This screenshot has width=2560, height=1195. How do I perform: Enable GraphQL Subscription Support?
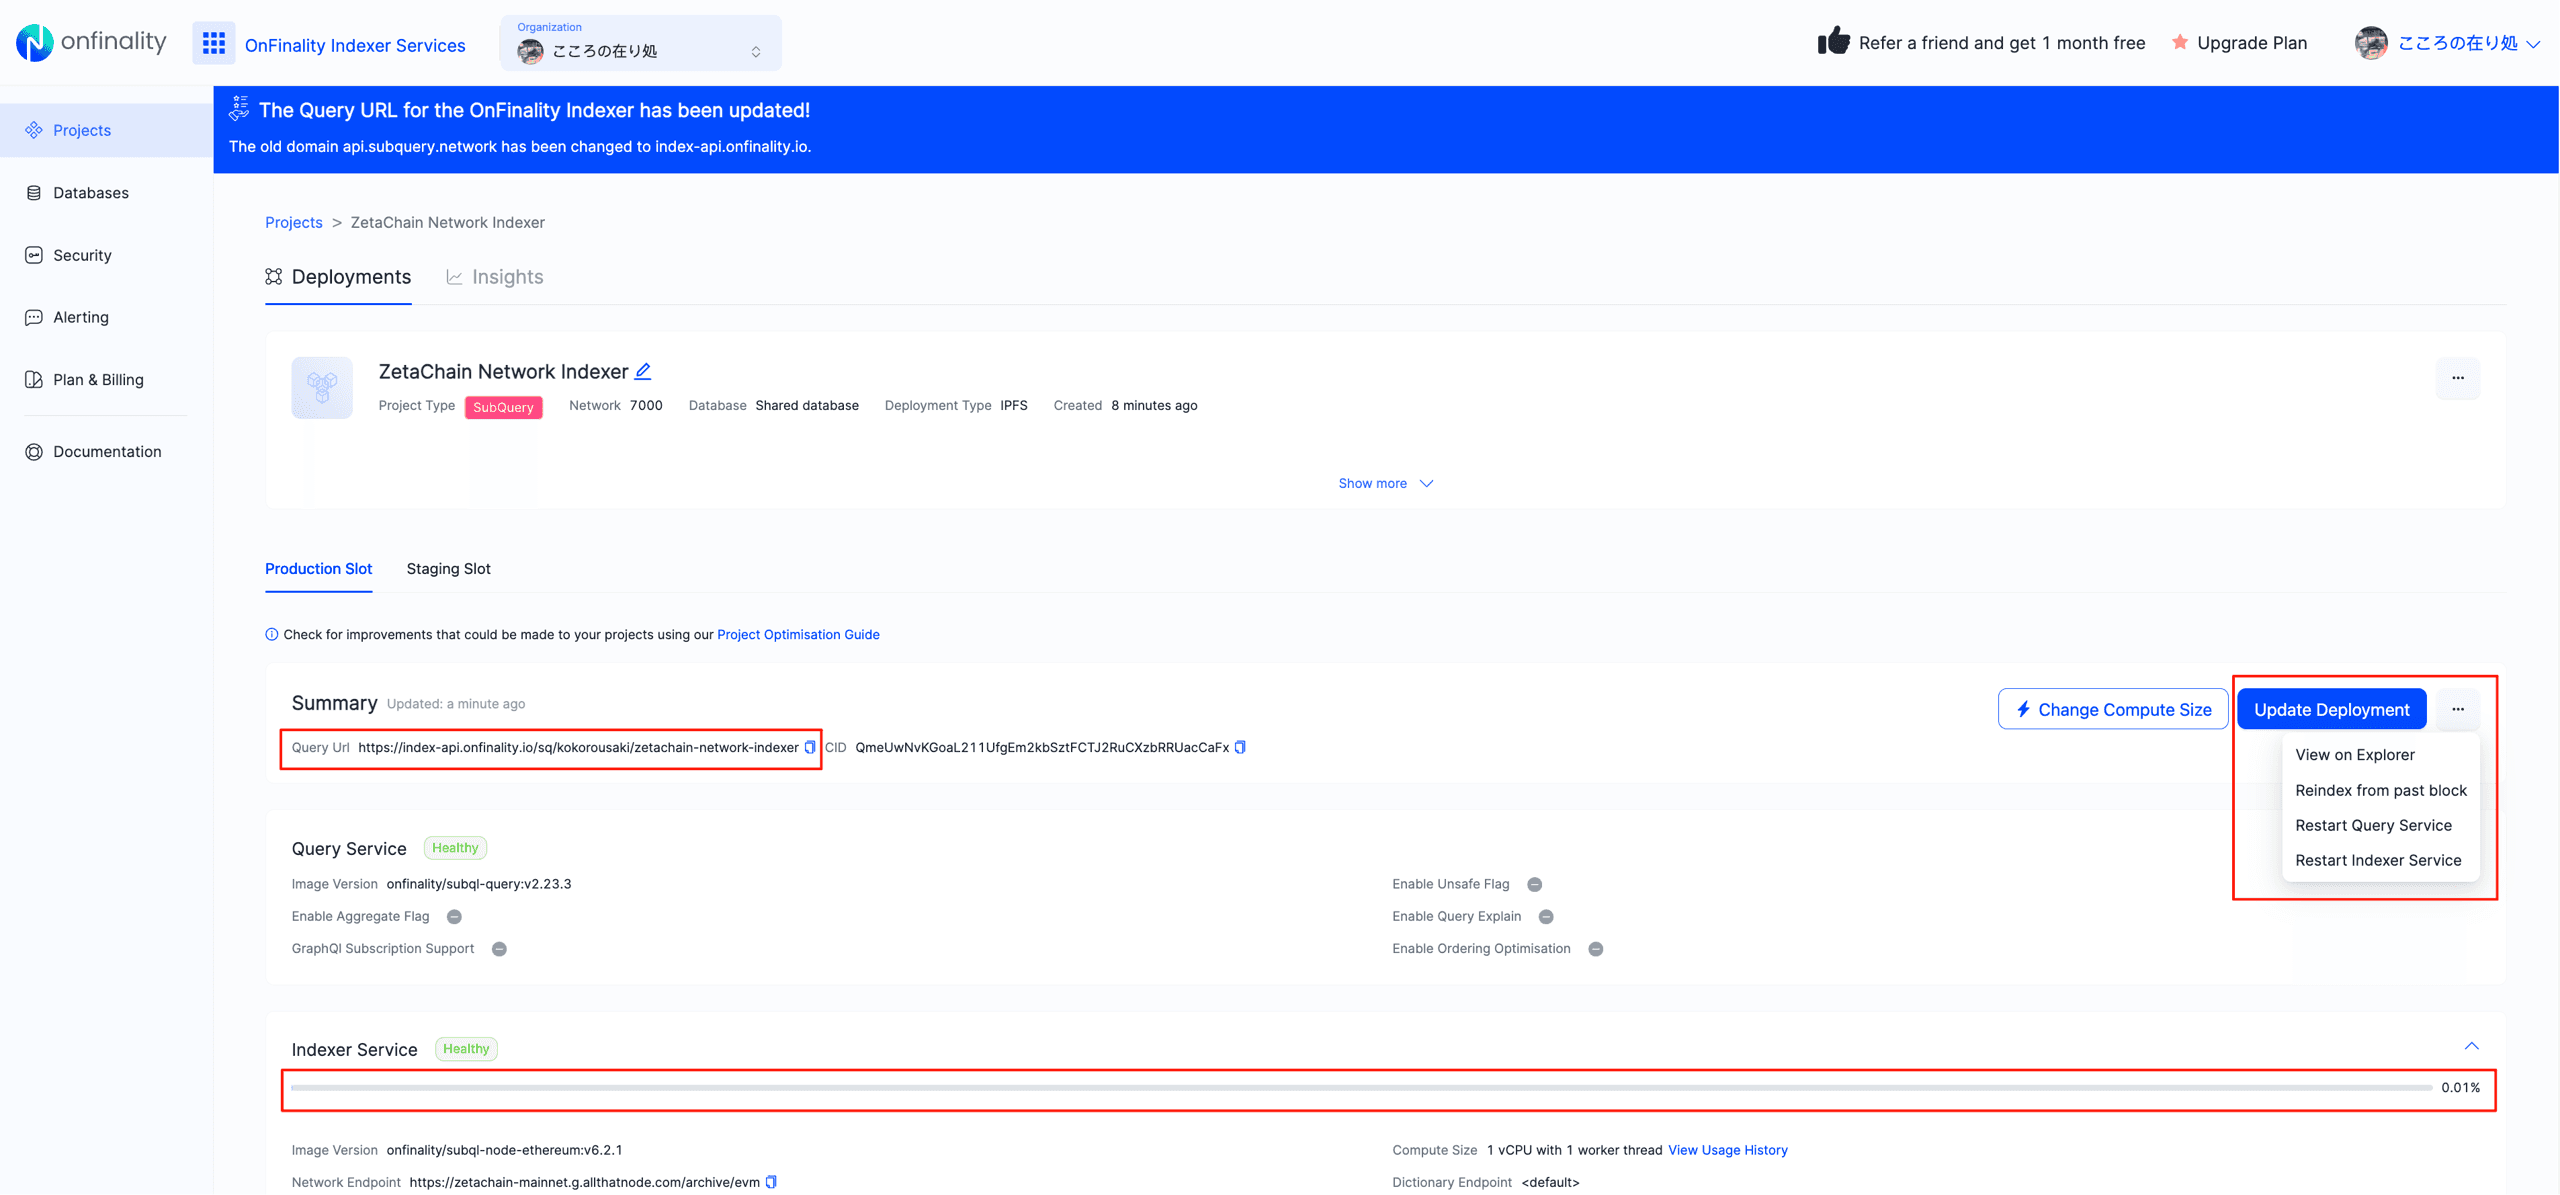point(500,948)
